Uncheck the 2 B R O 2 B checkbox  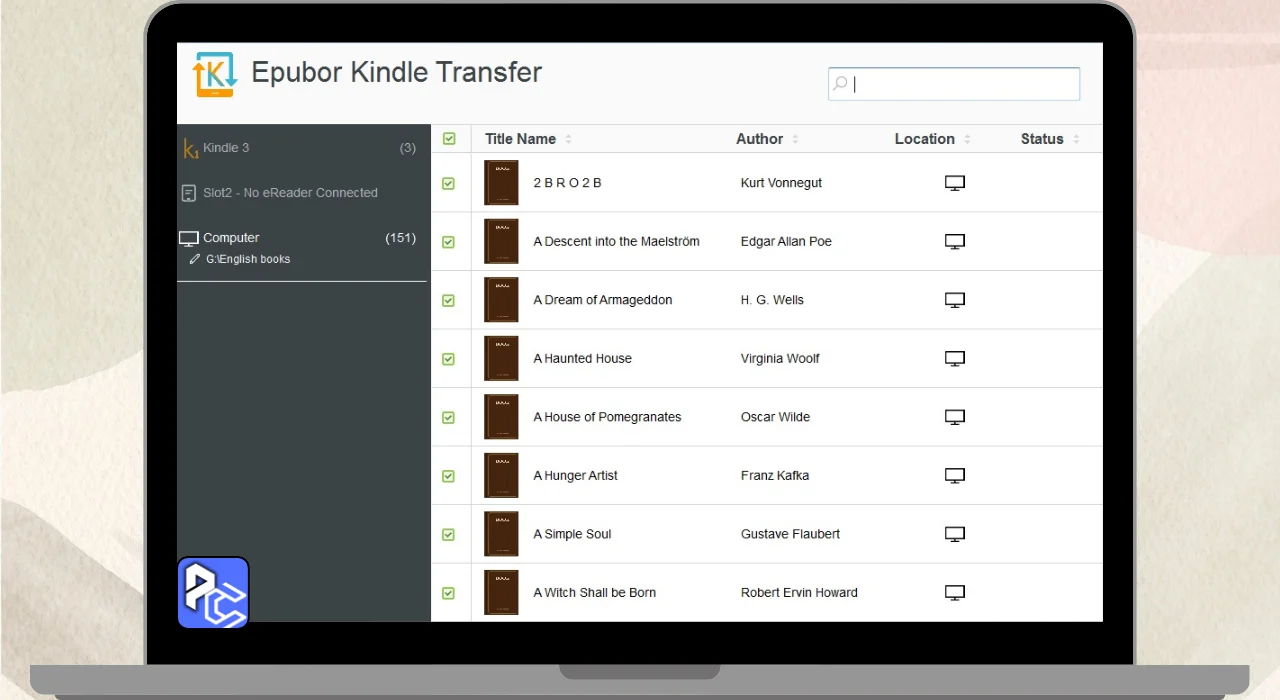click(448, 184)
